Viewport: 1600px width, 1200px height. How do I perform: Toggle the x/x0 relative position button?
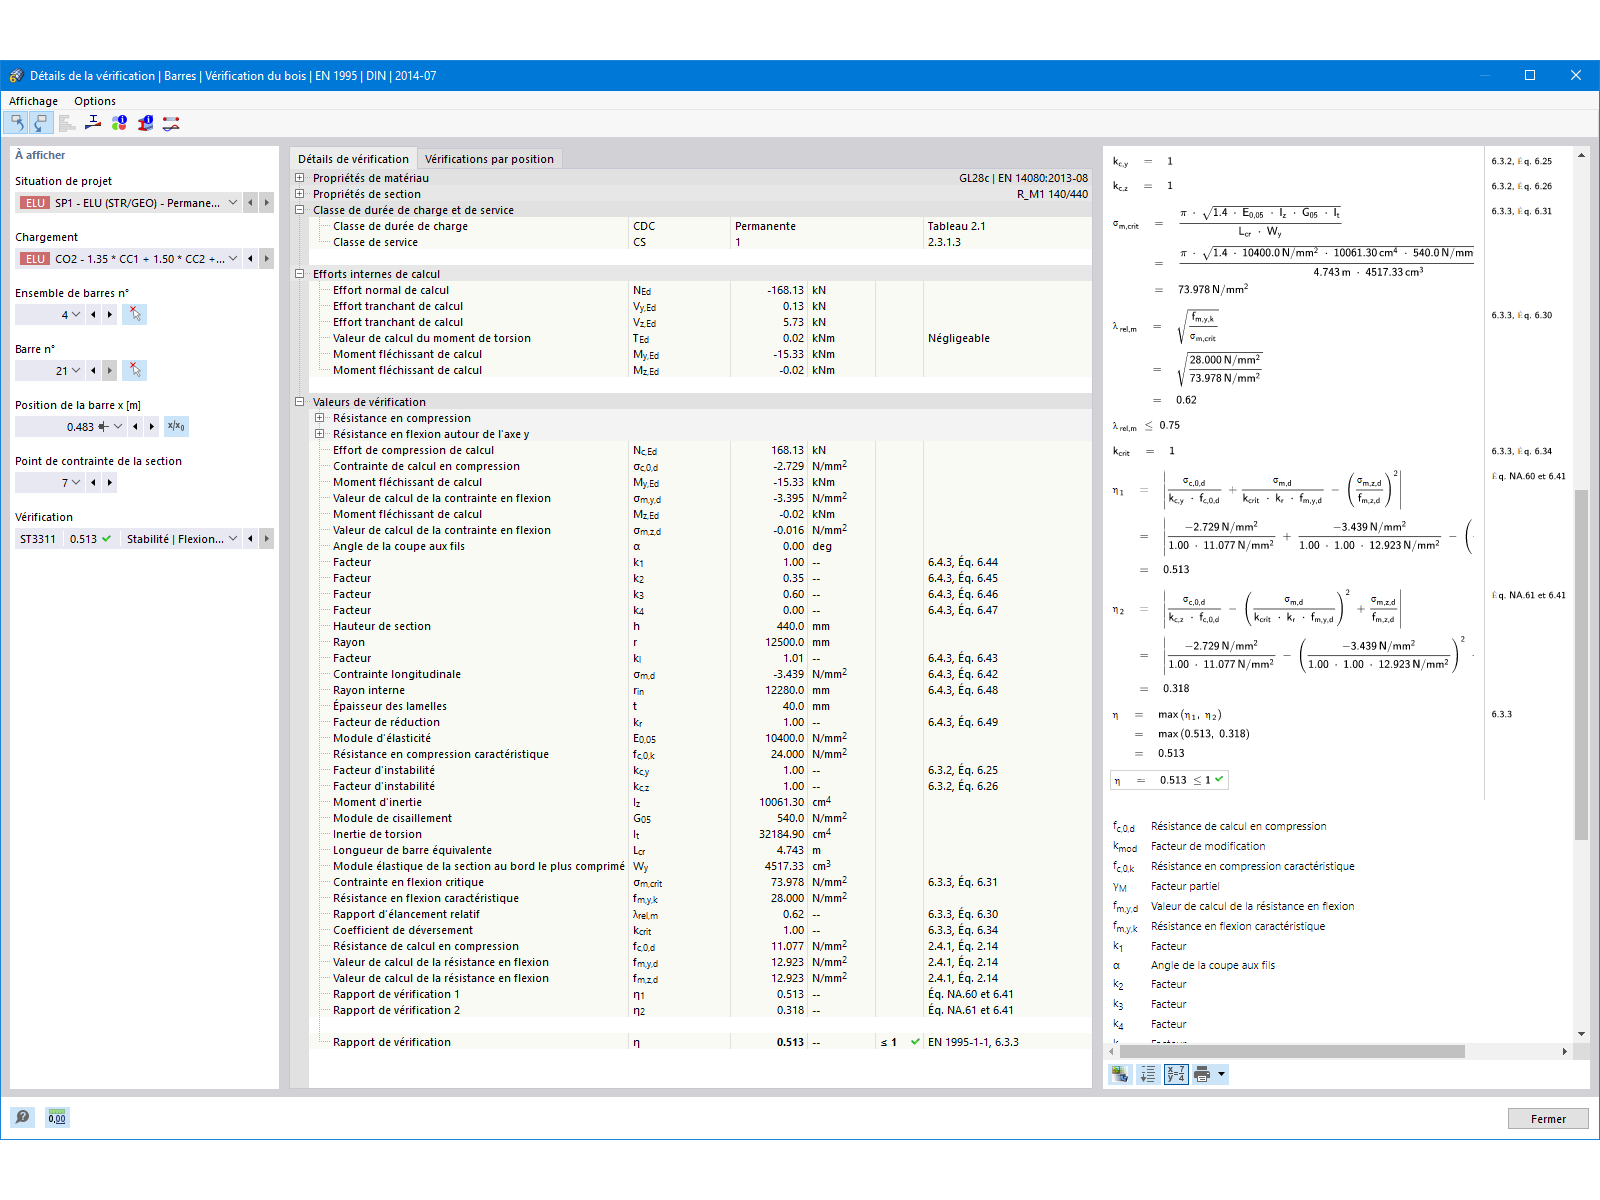pos(176,426)
